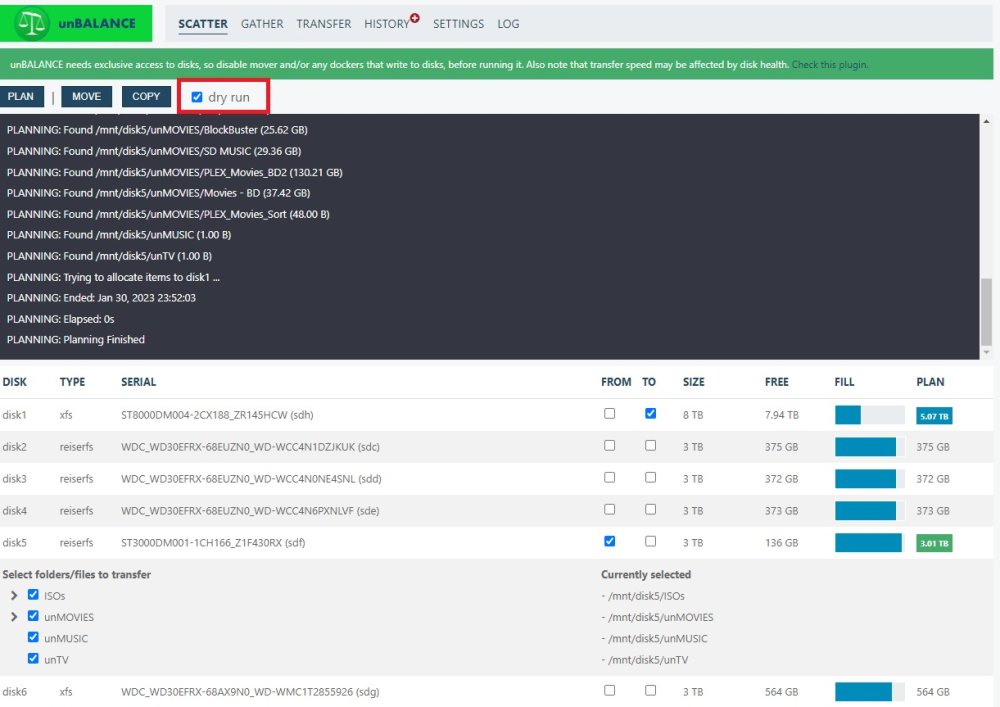Click the green 3.01 TB plan badge

click(x=934, y=544)
